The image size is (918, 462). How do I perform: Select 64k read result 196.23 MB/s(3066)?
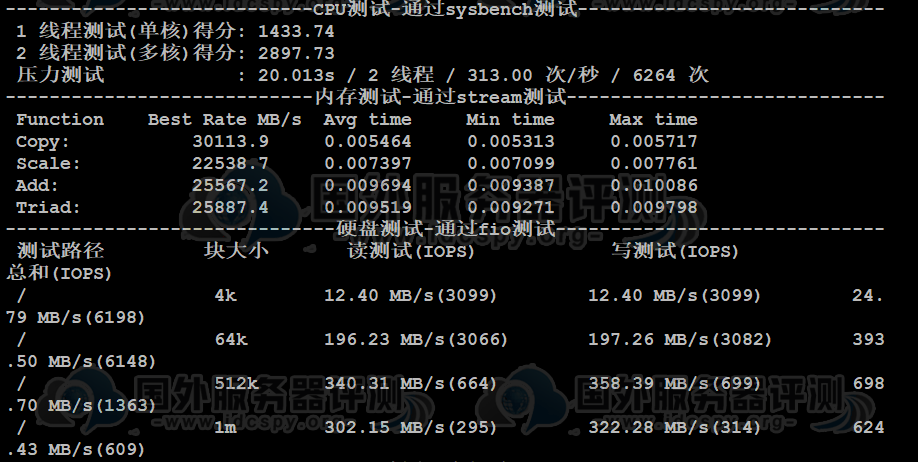416,340
